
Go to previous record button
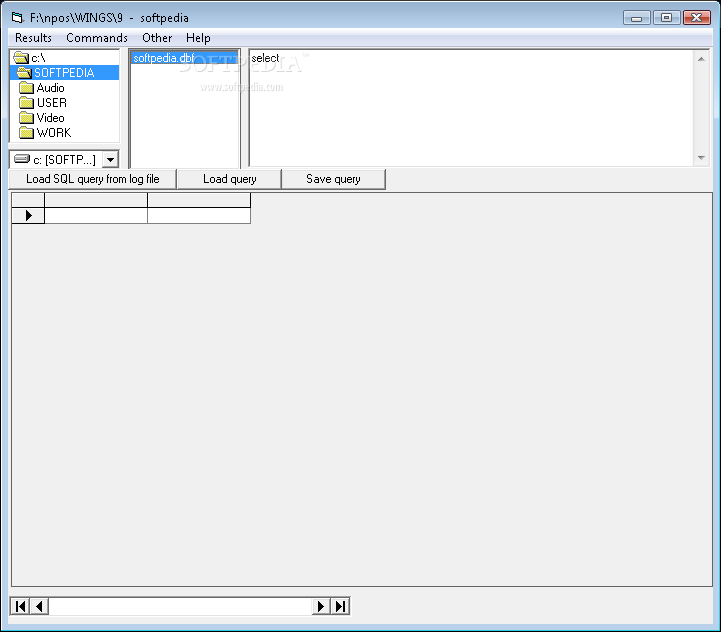[x=40, y=606]
